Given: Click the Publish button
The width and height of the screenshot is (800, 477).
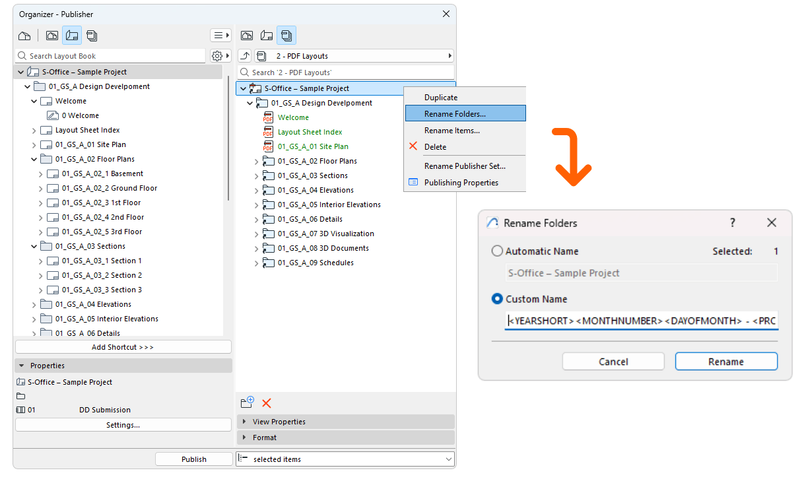Looking at the screenshot, I should (x=194, y=459).
